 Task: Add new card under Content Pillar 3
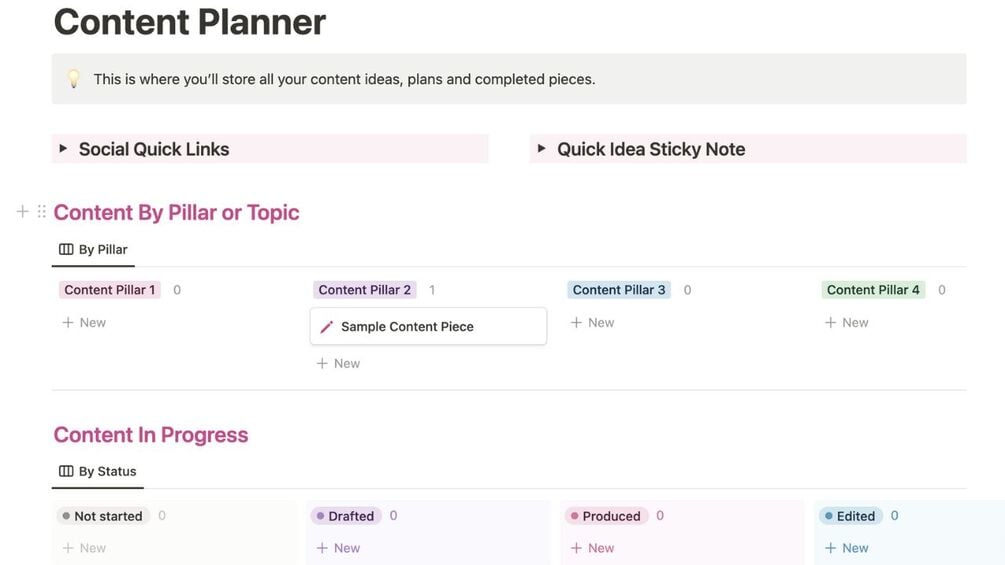coord(592,322)
